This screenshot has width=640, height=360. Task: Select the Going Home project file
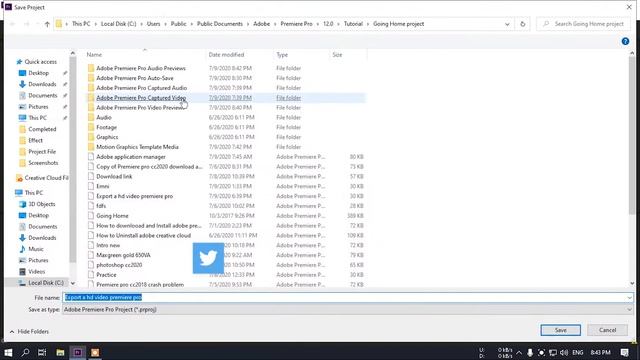point(112,216)
